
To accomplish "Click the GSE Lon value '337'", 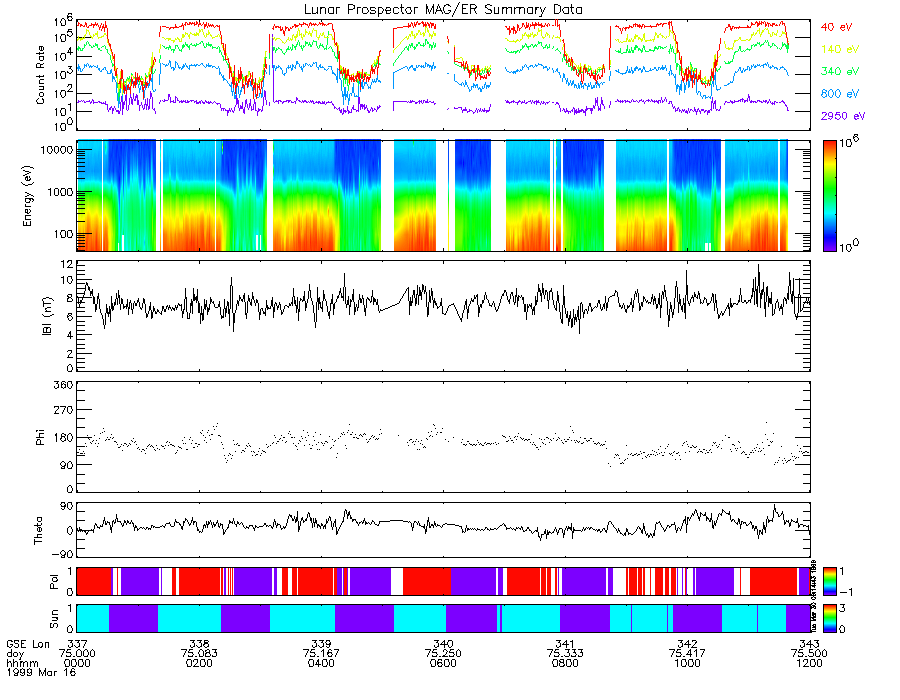I will [77, 644].
